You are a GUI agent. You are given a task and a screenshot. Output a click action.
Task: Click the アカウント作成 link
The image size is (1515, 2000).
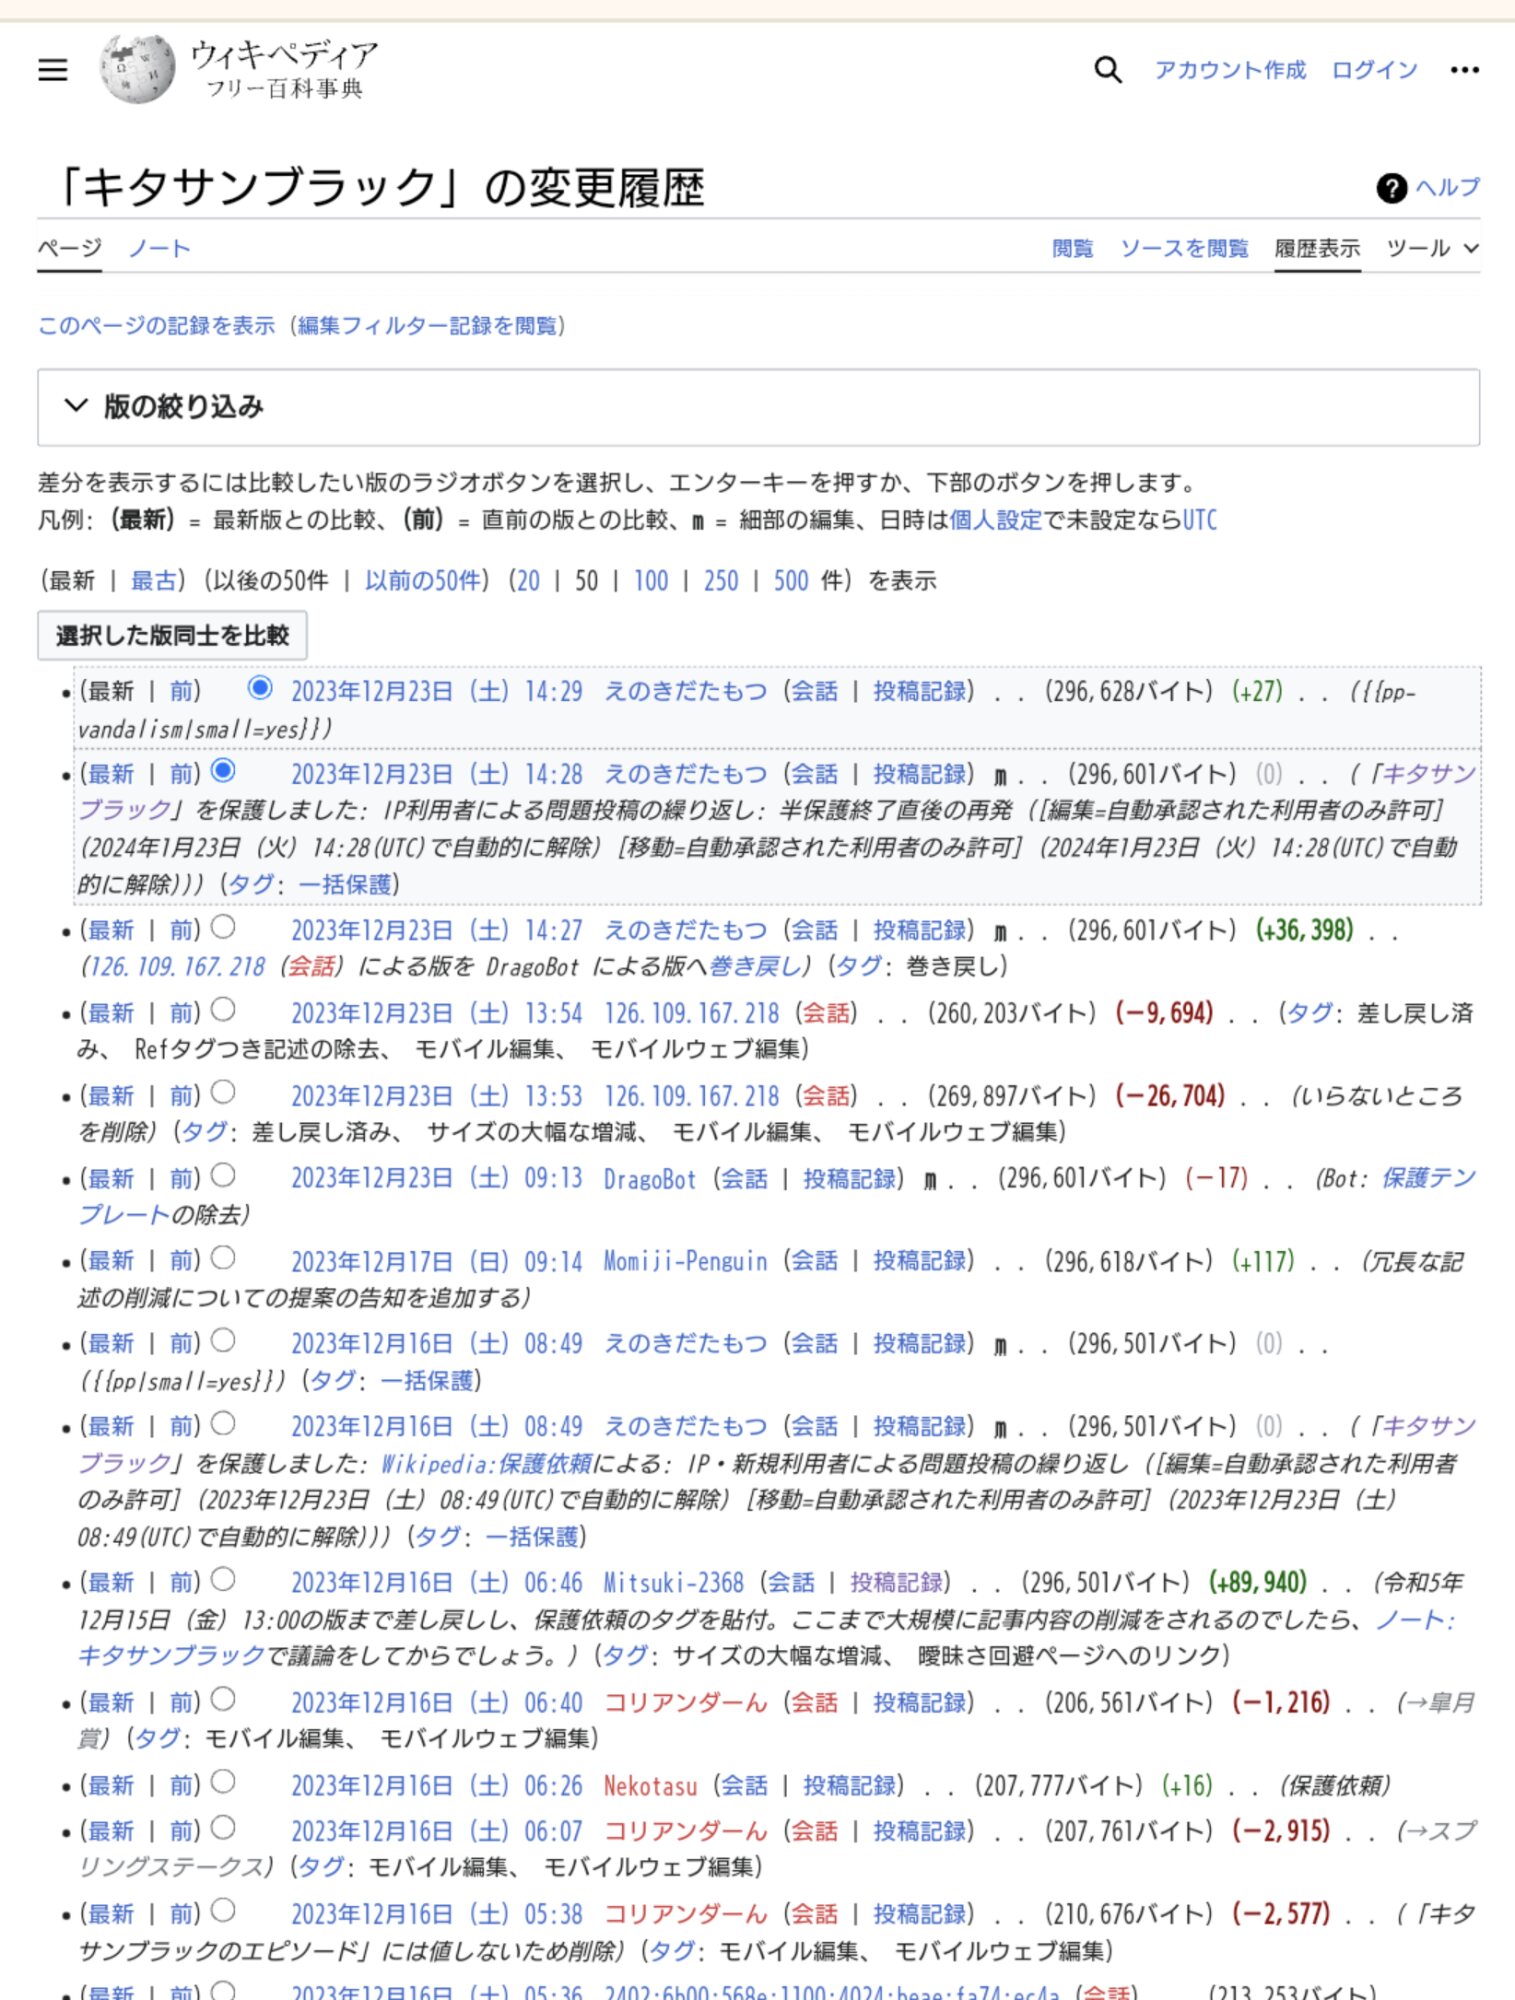pyautogui.click(x=1230, y=70)
